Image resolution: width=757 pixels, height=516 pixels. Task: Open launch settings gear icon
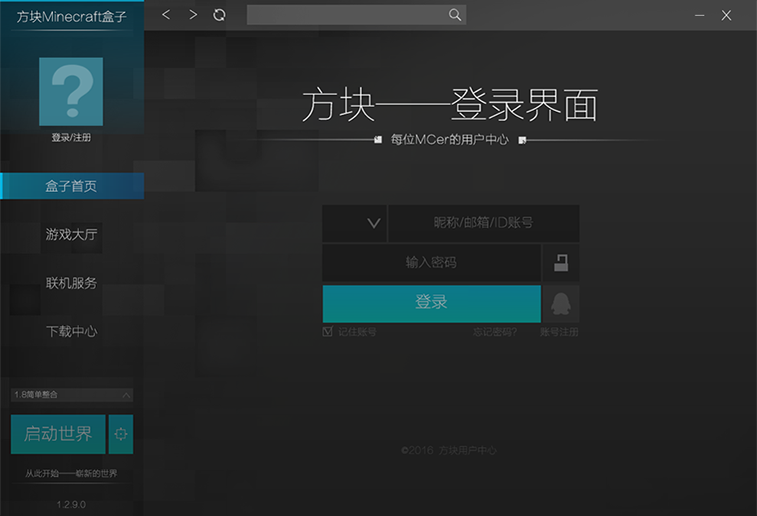[x=121, y=434]
